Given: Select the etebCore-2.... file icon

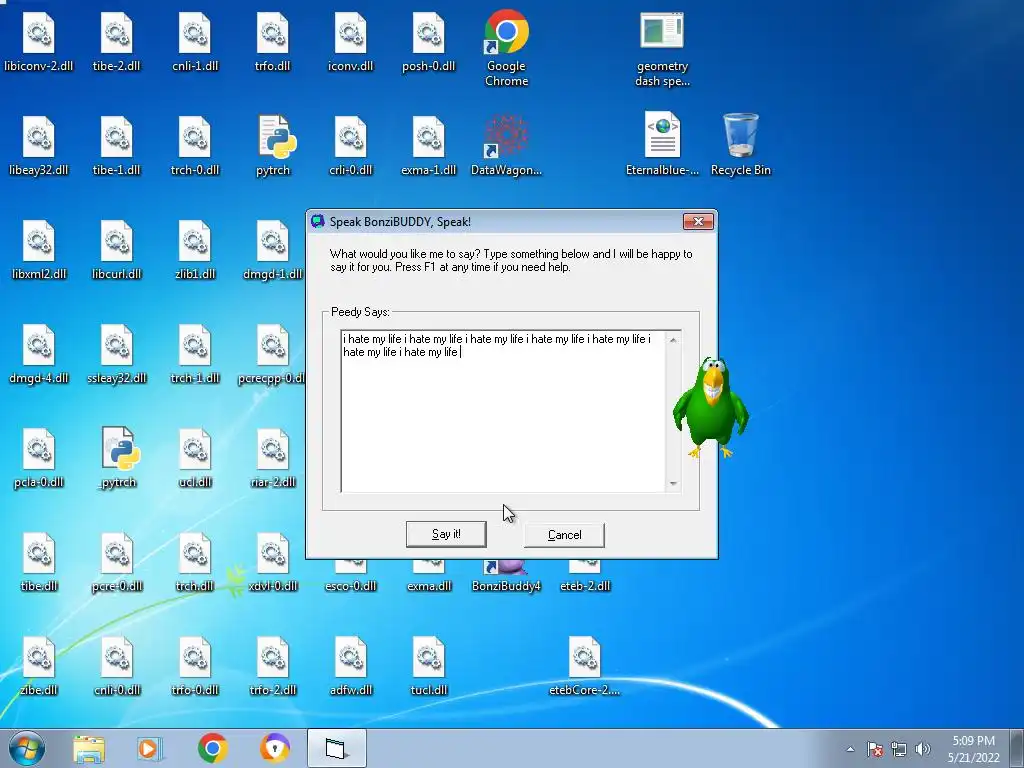Looking at the screenshot, I should click(x=584, y=665).
